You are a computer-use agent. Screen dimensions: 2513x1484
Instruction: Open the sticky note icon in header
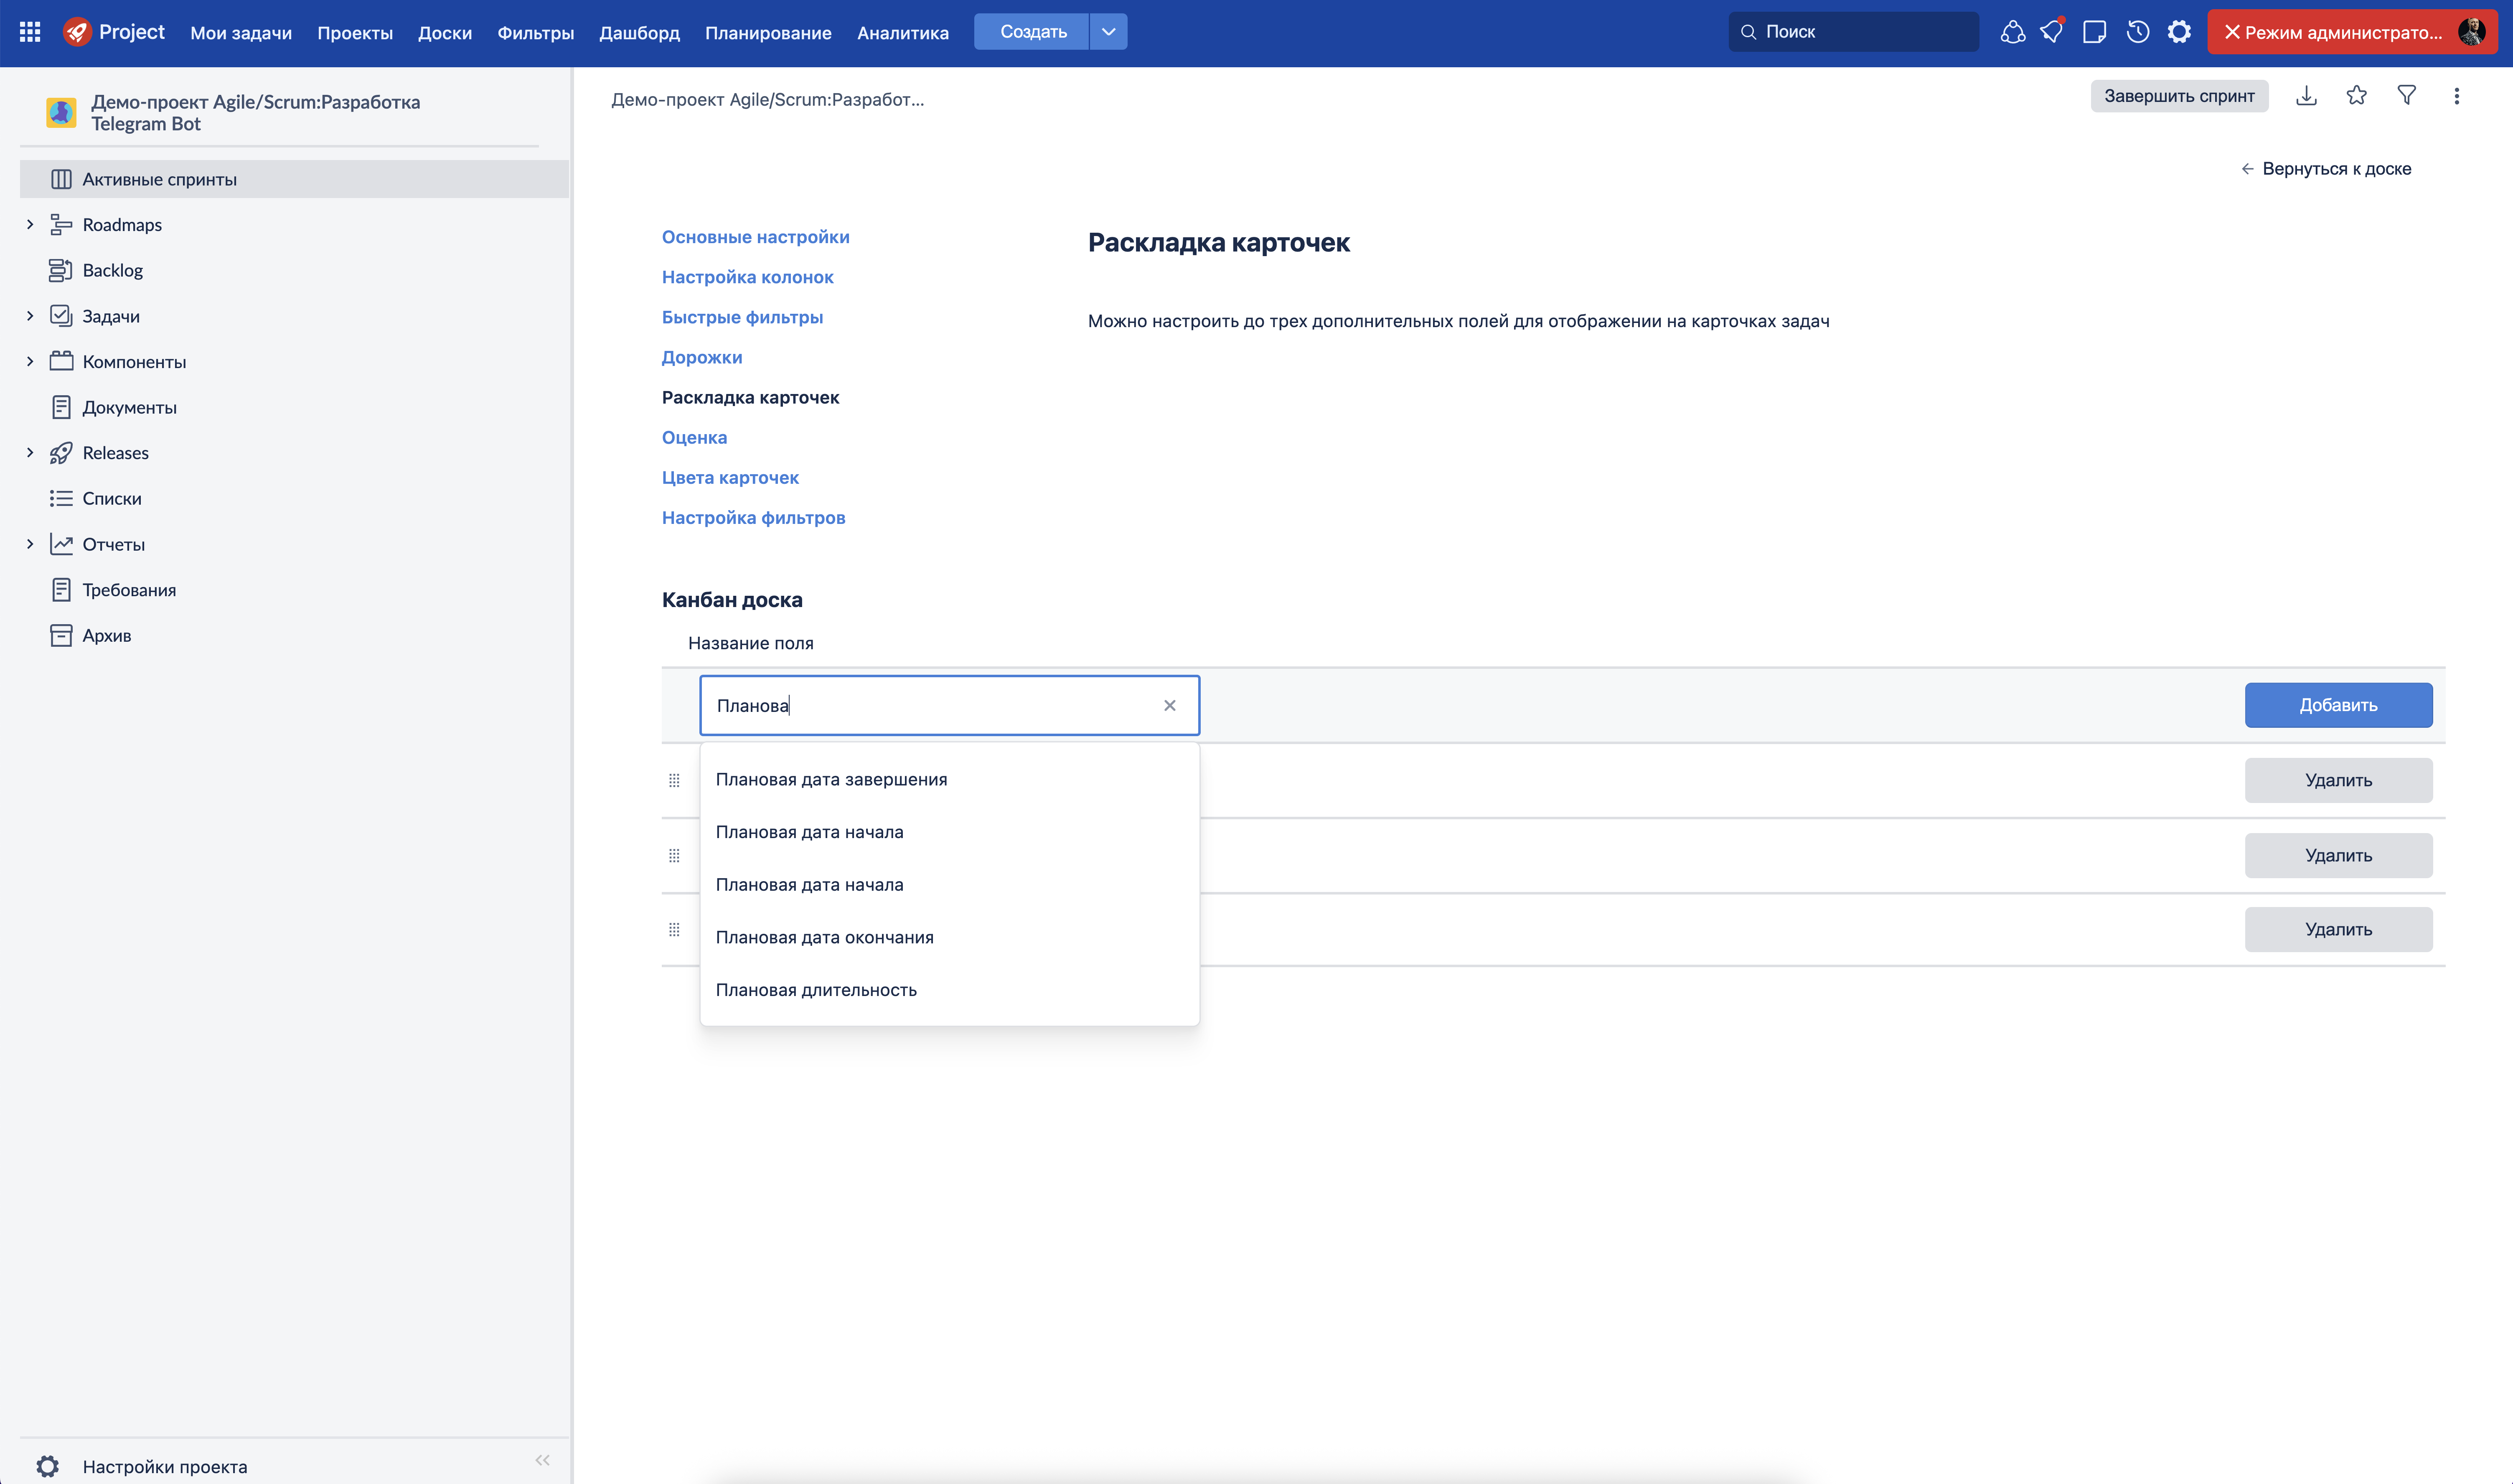(2094, 32)
